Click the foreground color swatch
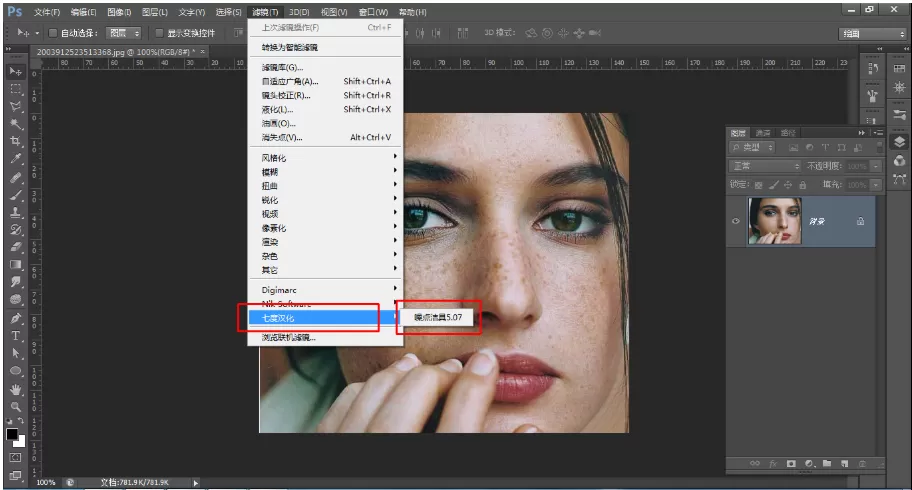912x490 pixels. click(x=12, y=434)
